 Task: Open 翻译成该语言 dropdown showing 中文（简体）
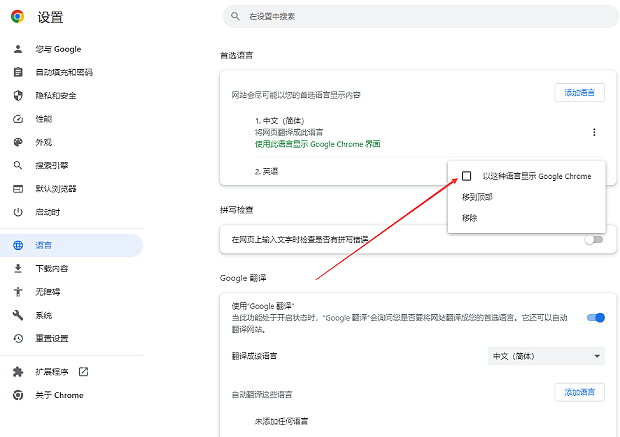pos(545,356)
